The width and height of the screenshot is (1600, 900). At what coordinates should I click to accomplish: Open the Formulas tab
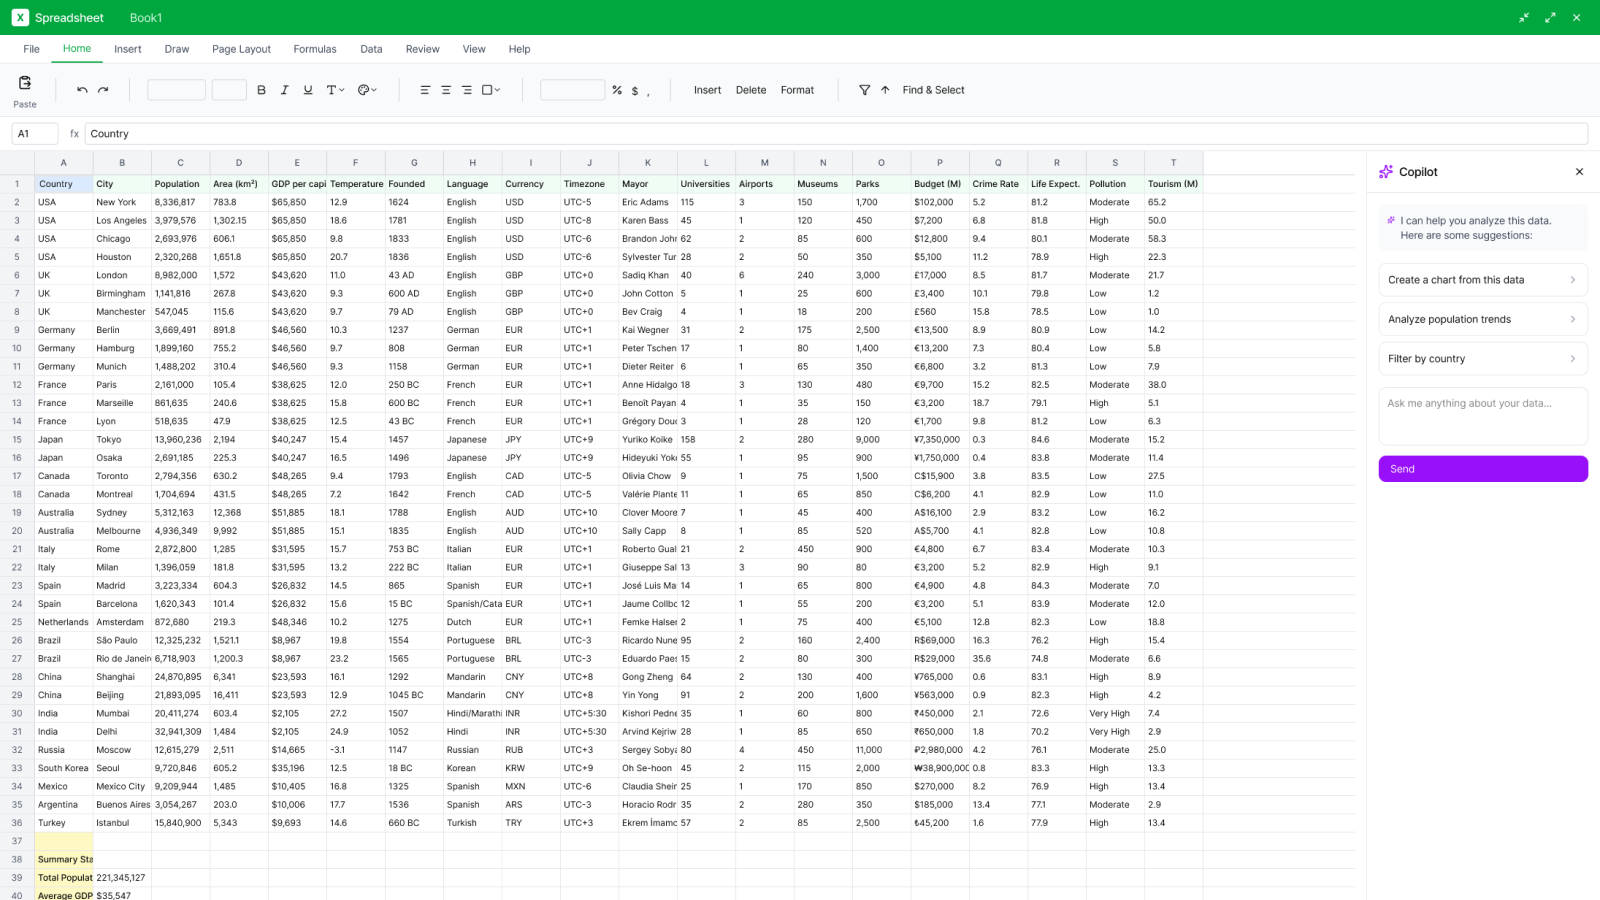coord(315,49)
